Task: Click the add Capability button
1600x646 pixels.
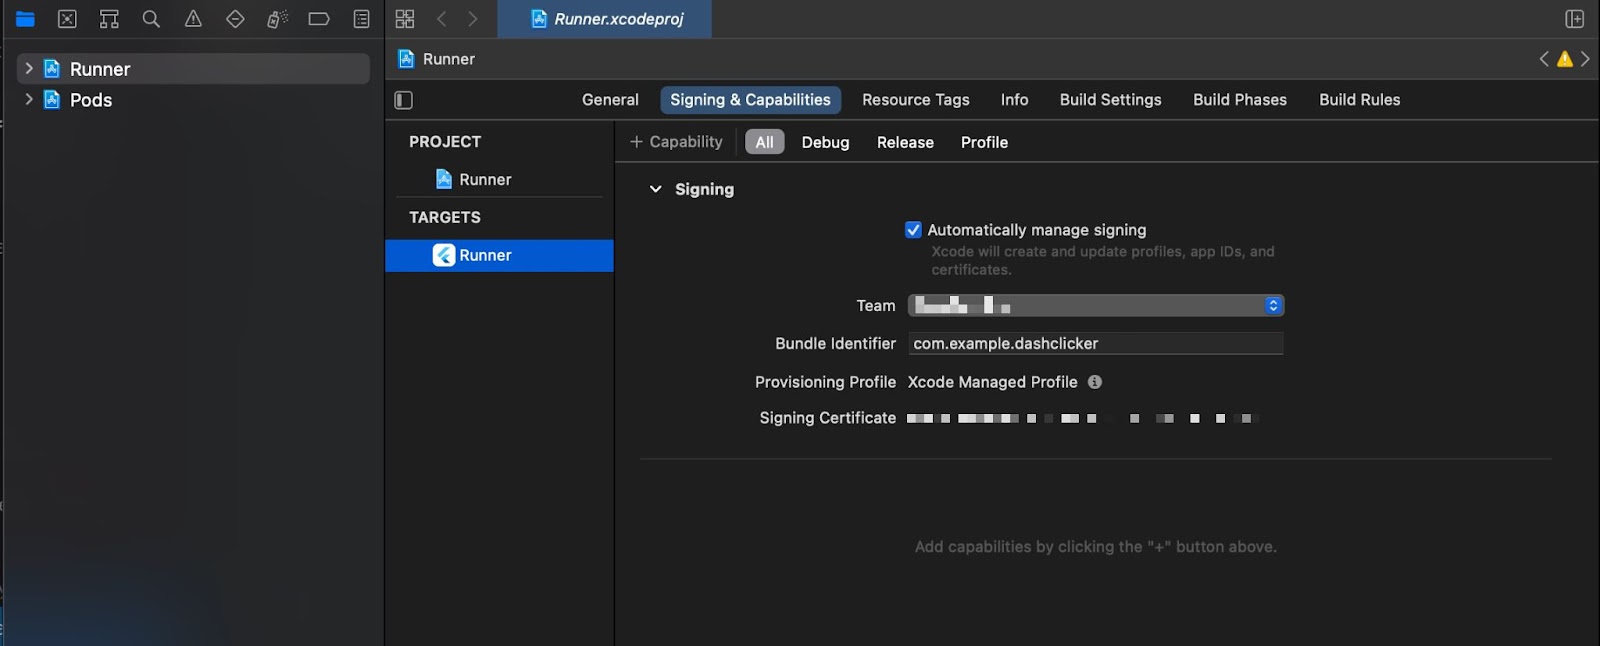Action: 676,142
